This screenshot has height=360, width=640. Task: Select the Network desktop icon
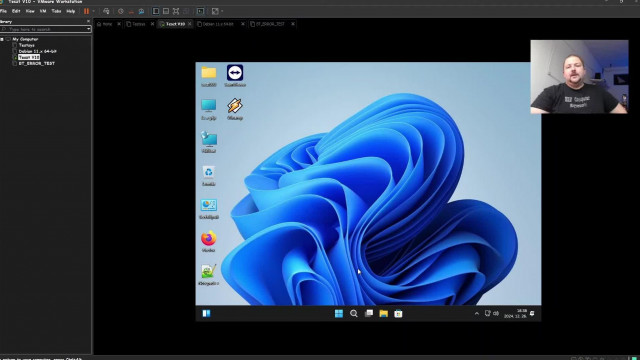pyautogui.click(x=209, y=142)
